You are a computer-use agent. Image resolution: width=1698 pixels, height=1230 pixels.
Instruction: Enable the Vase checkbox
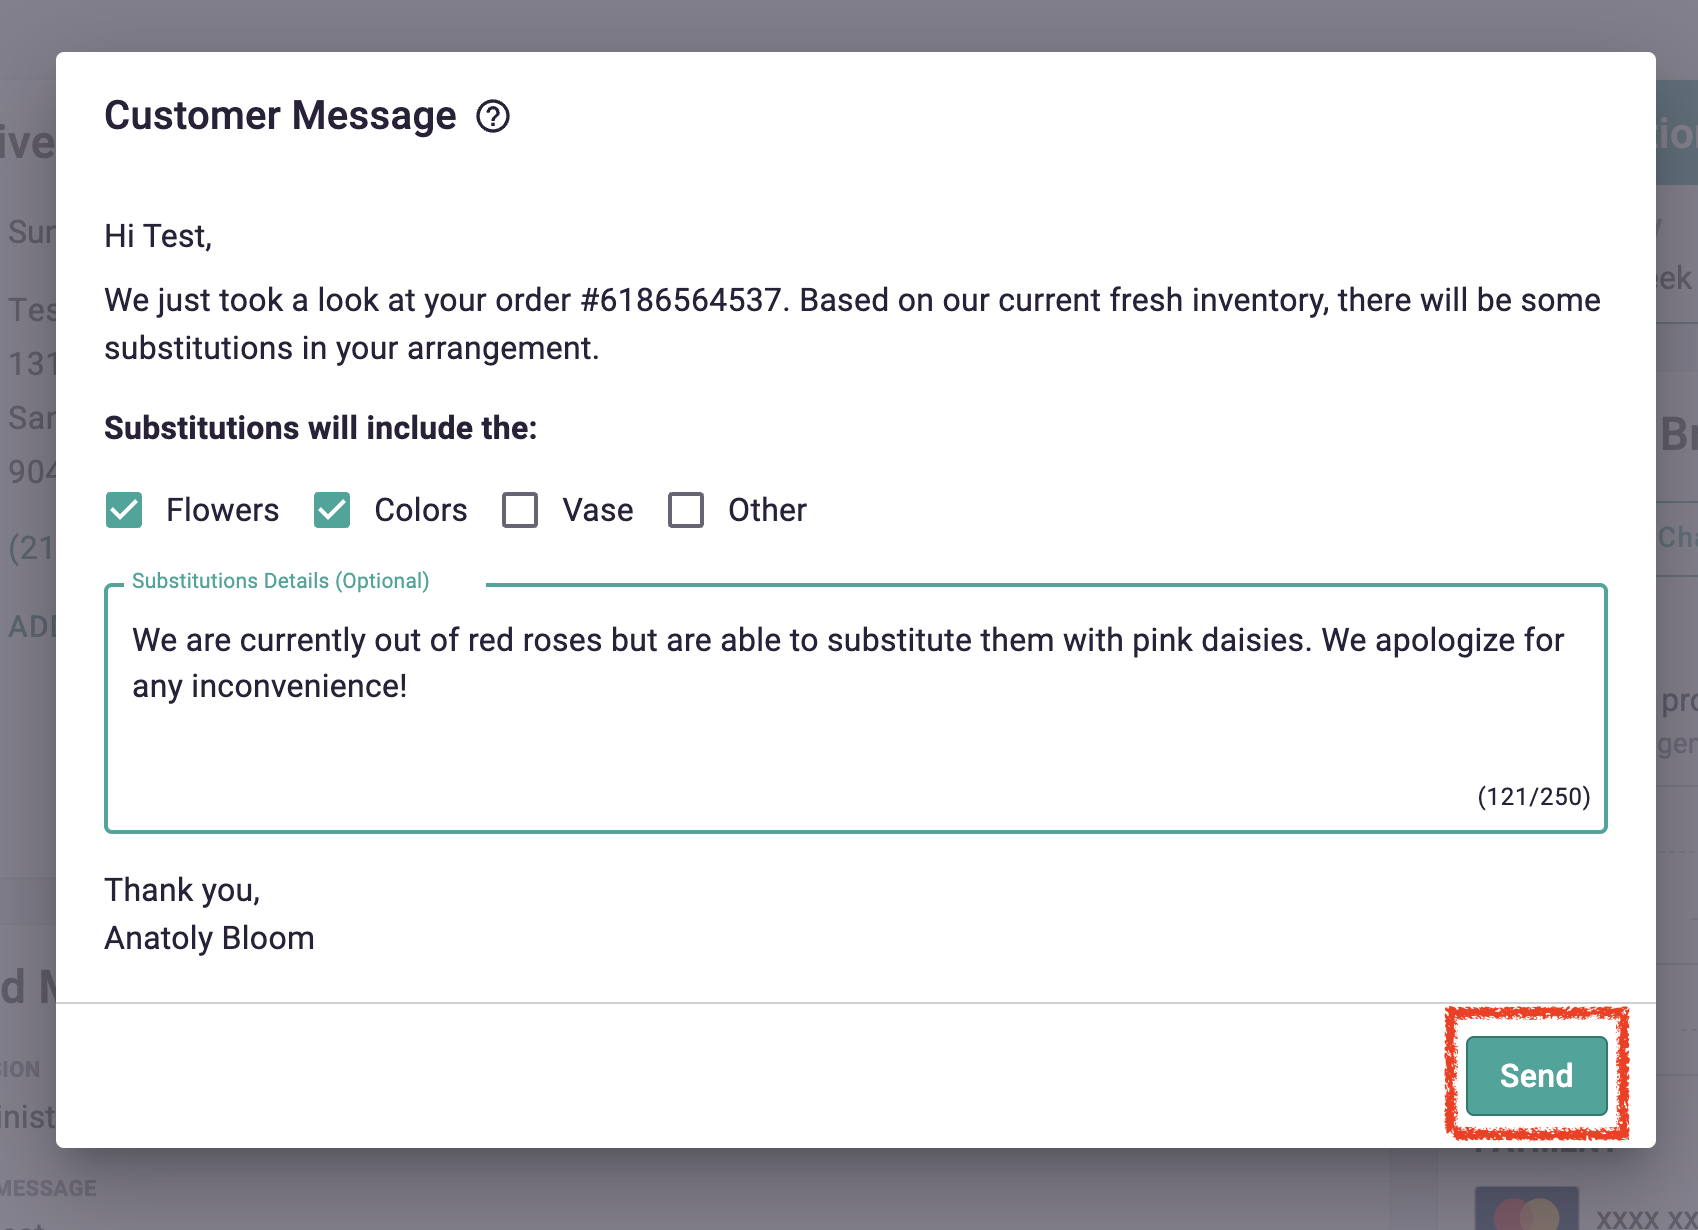click(x=520, y=510)
